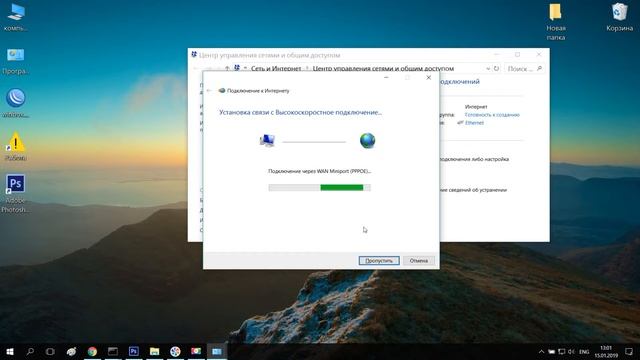Image resolution: width=640 pixels, height=360 pixels.
Task: Click the ENG language indicator
Action: (584, 351)
